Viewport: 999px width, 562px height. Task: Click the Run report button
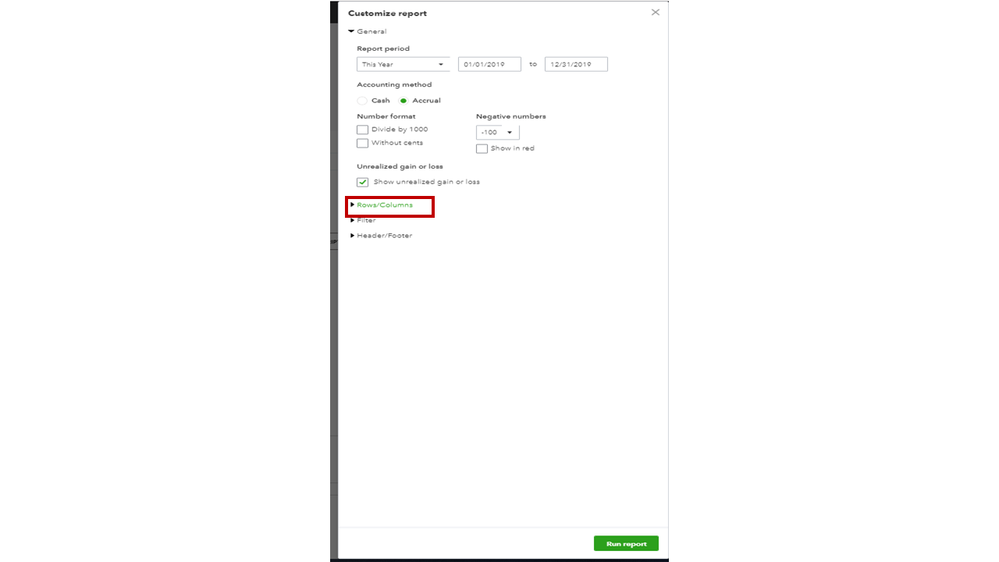point(626,544)
